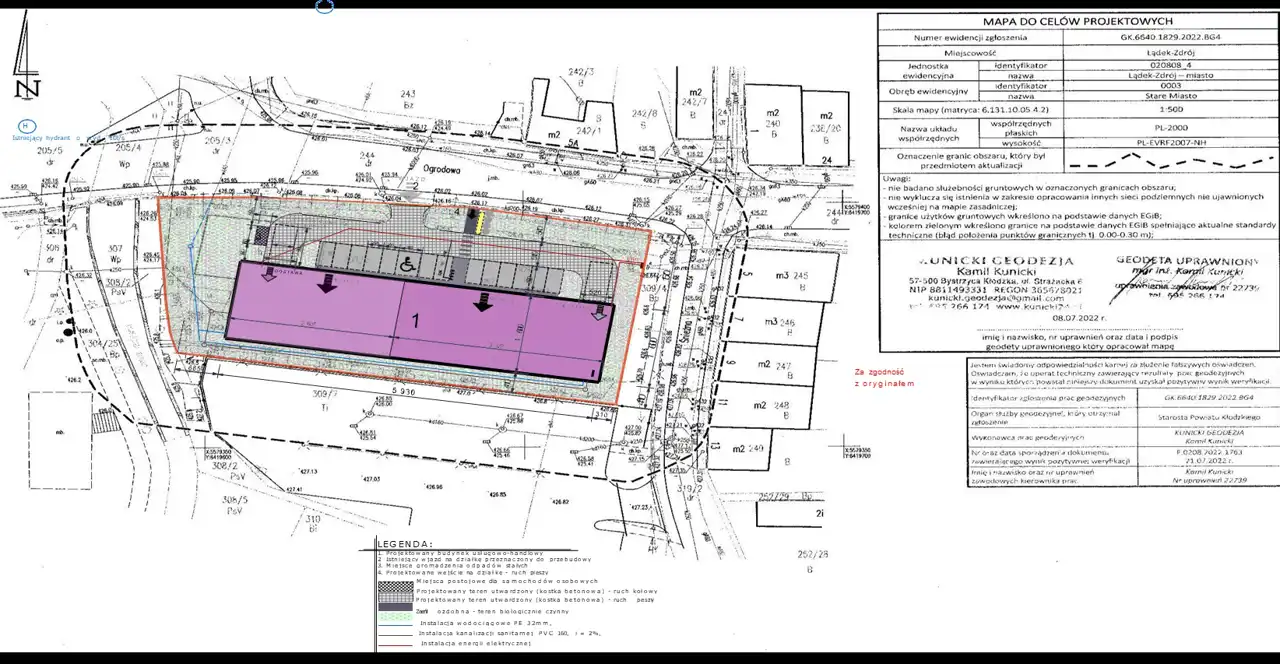Click the blue hydrant H circle symbol

click(x=23, y=126)
